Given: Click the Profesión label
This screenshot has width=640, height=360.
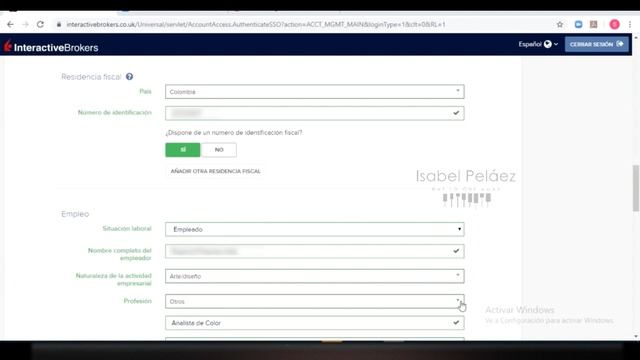Looking at the screenshot, I should pyautogui.click(x=138, y=301).
